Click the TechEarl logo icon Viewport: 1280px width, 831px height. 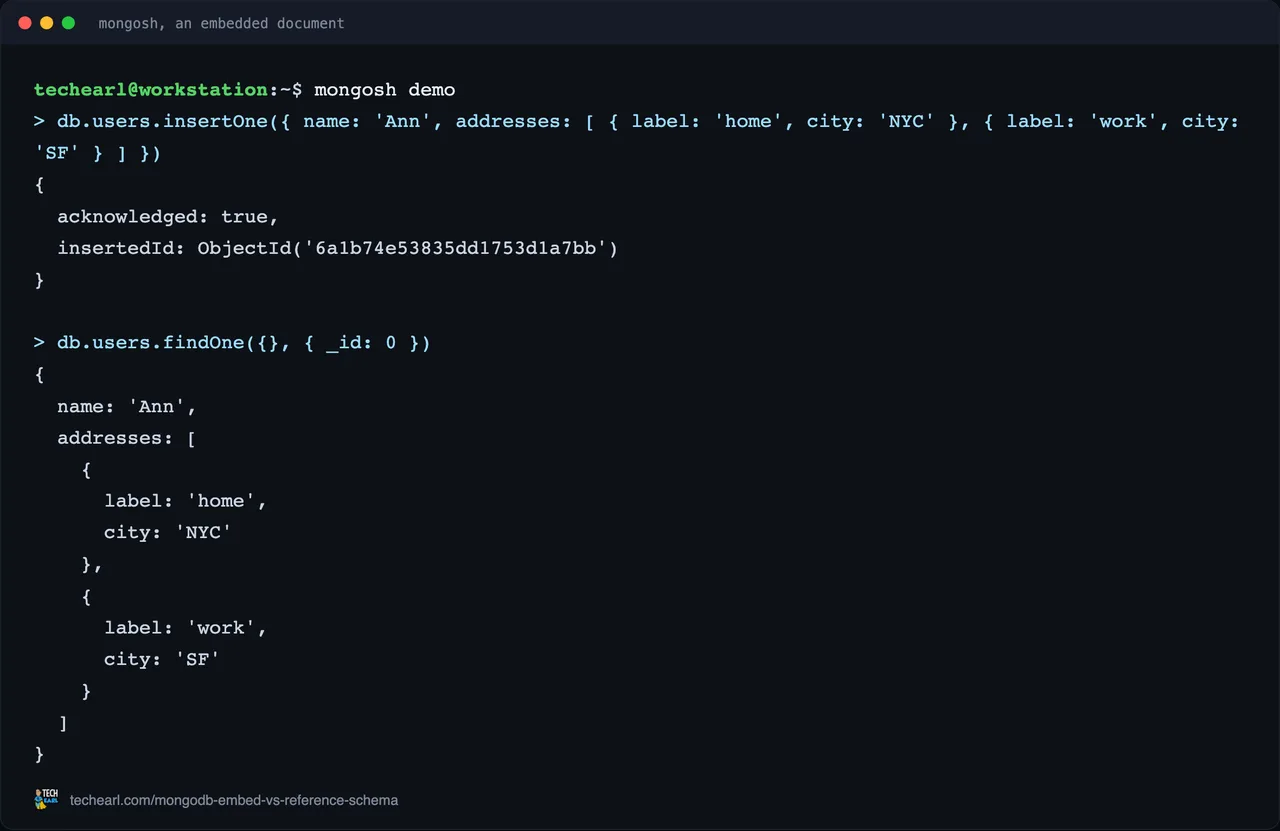[x=46, y=799]
